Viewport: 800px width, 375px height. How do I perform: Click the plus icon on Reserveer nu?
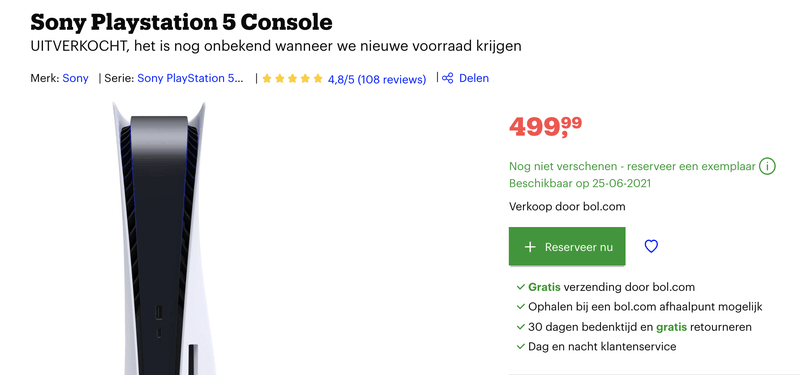(530, 247)
